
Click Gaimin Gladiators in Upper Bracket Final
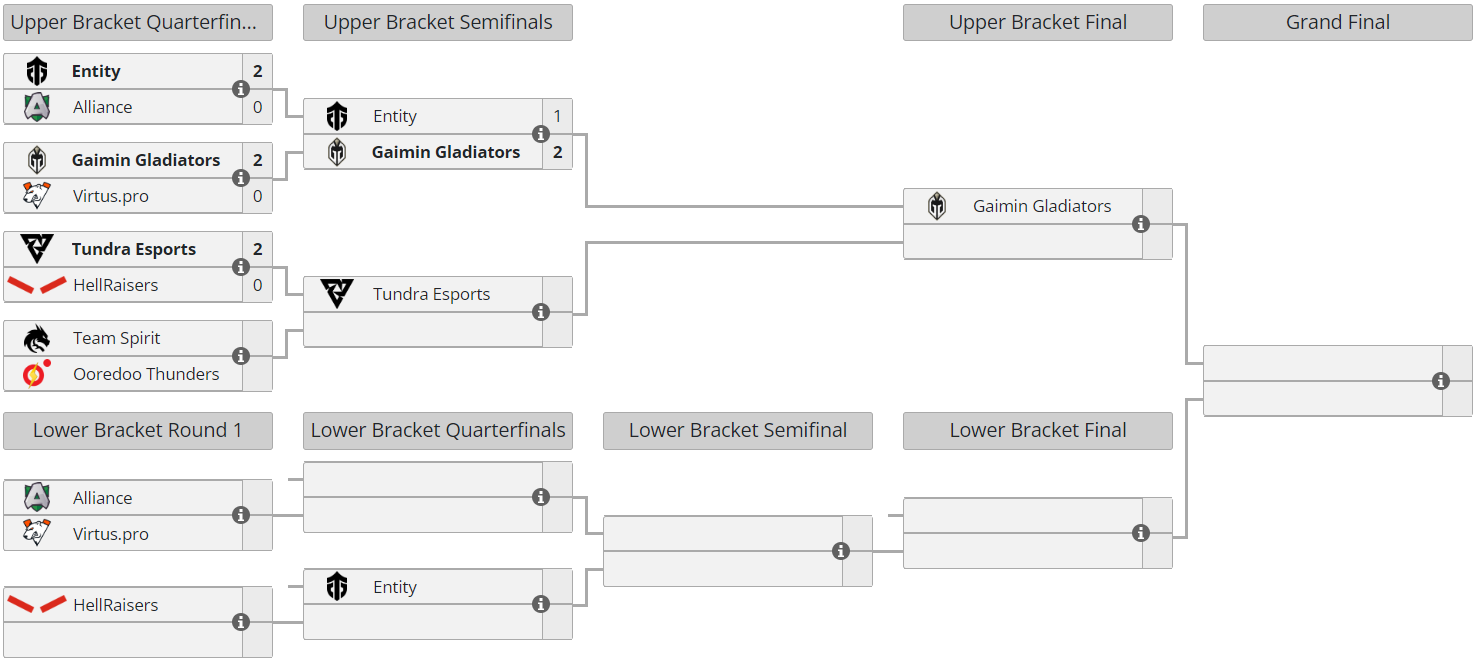(1042, 206)
